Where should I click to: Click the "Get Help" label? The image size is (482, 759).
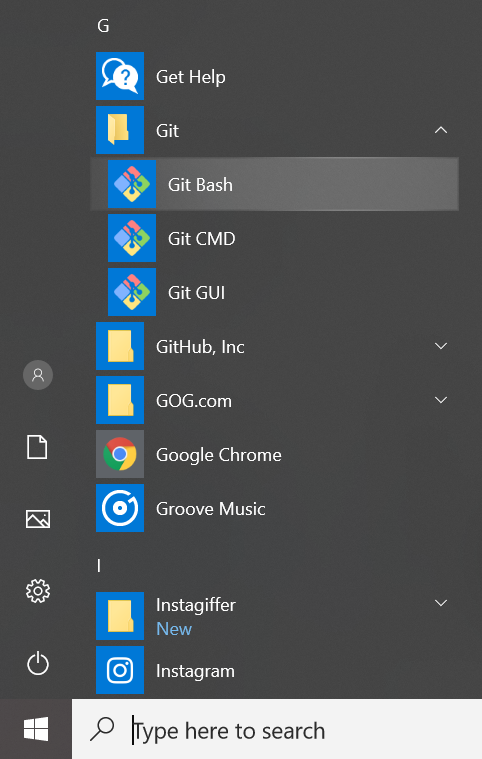[191, 77]
